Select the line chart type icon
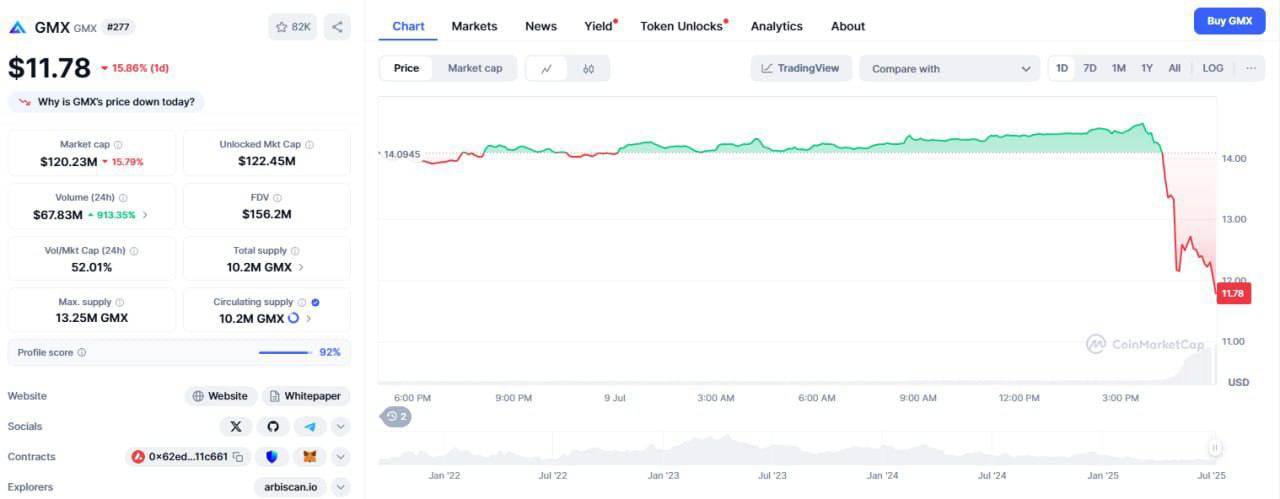 546,68
